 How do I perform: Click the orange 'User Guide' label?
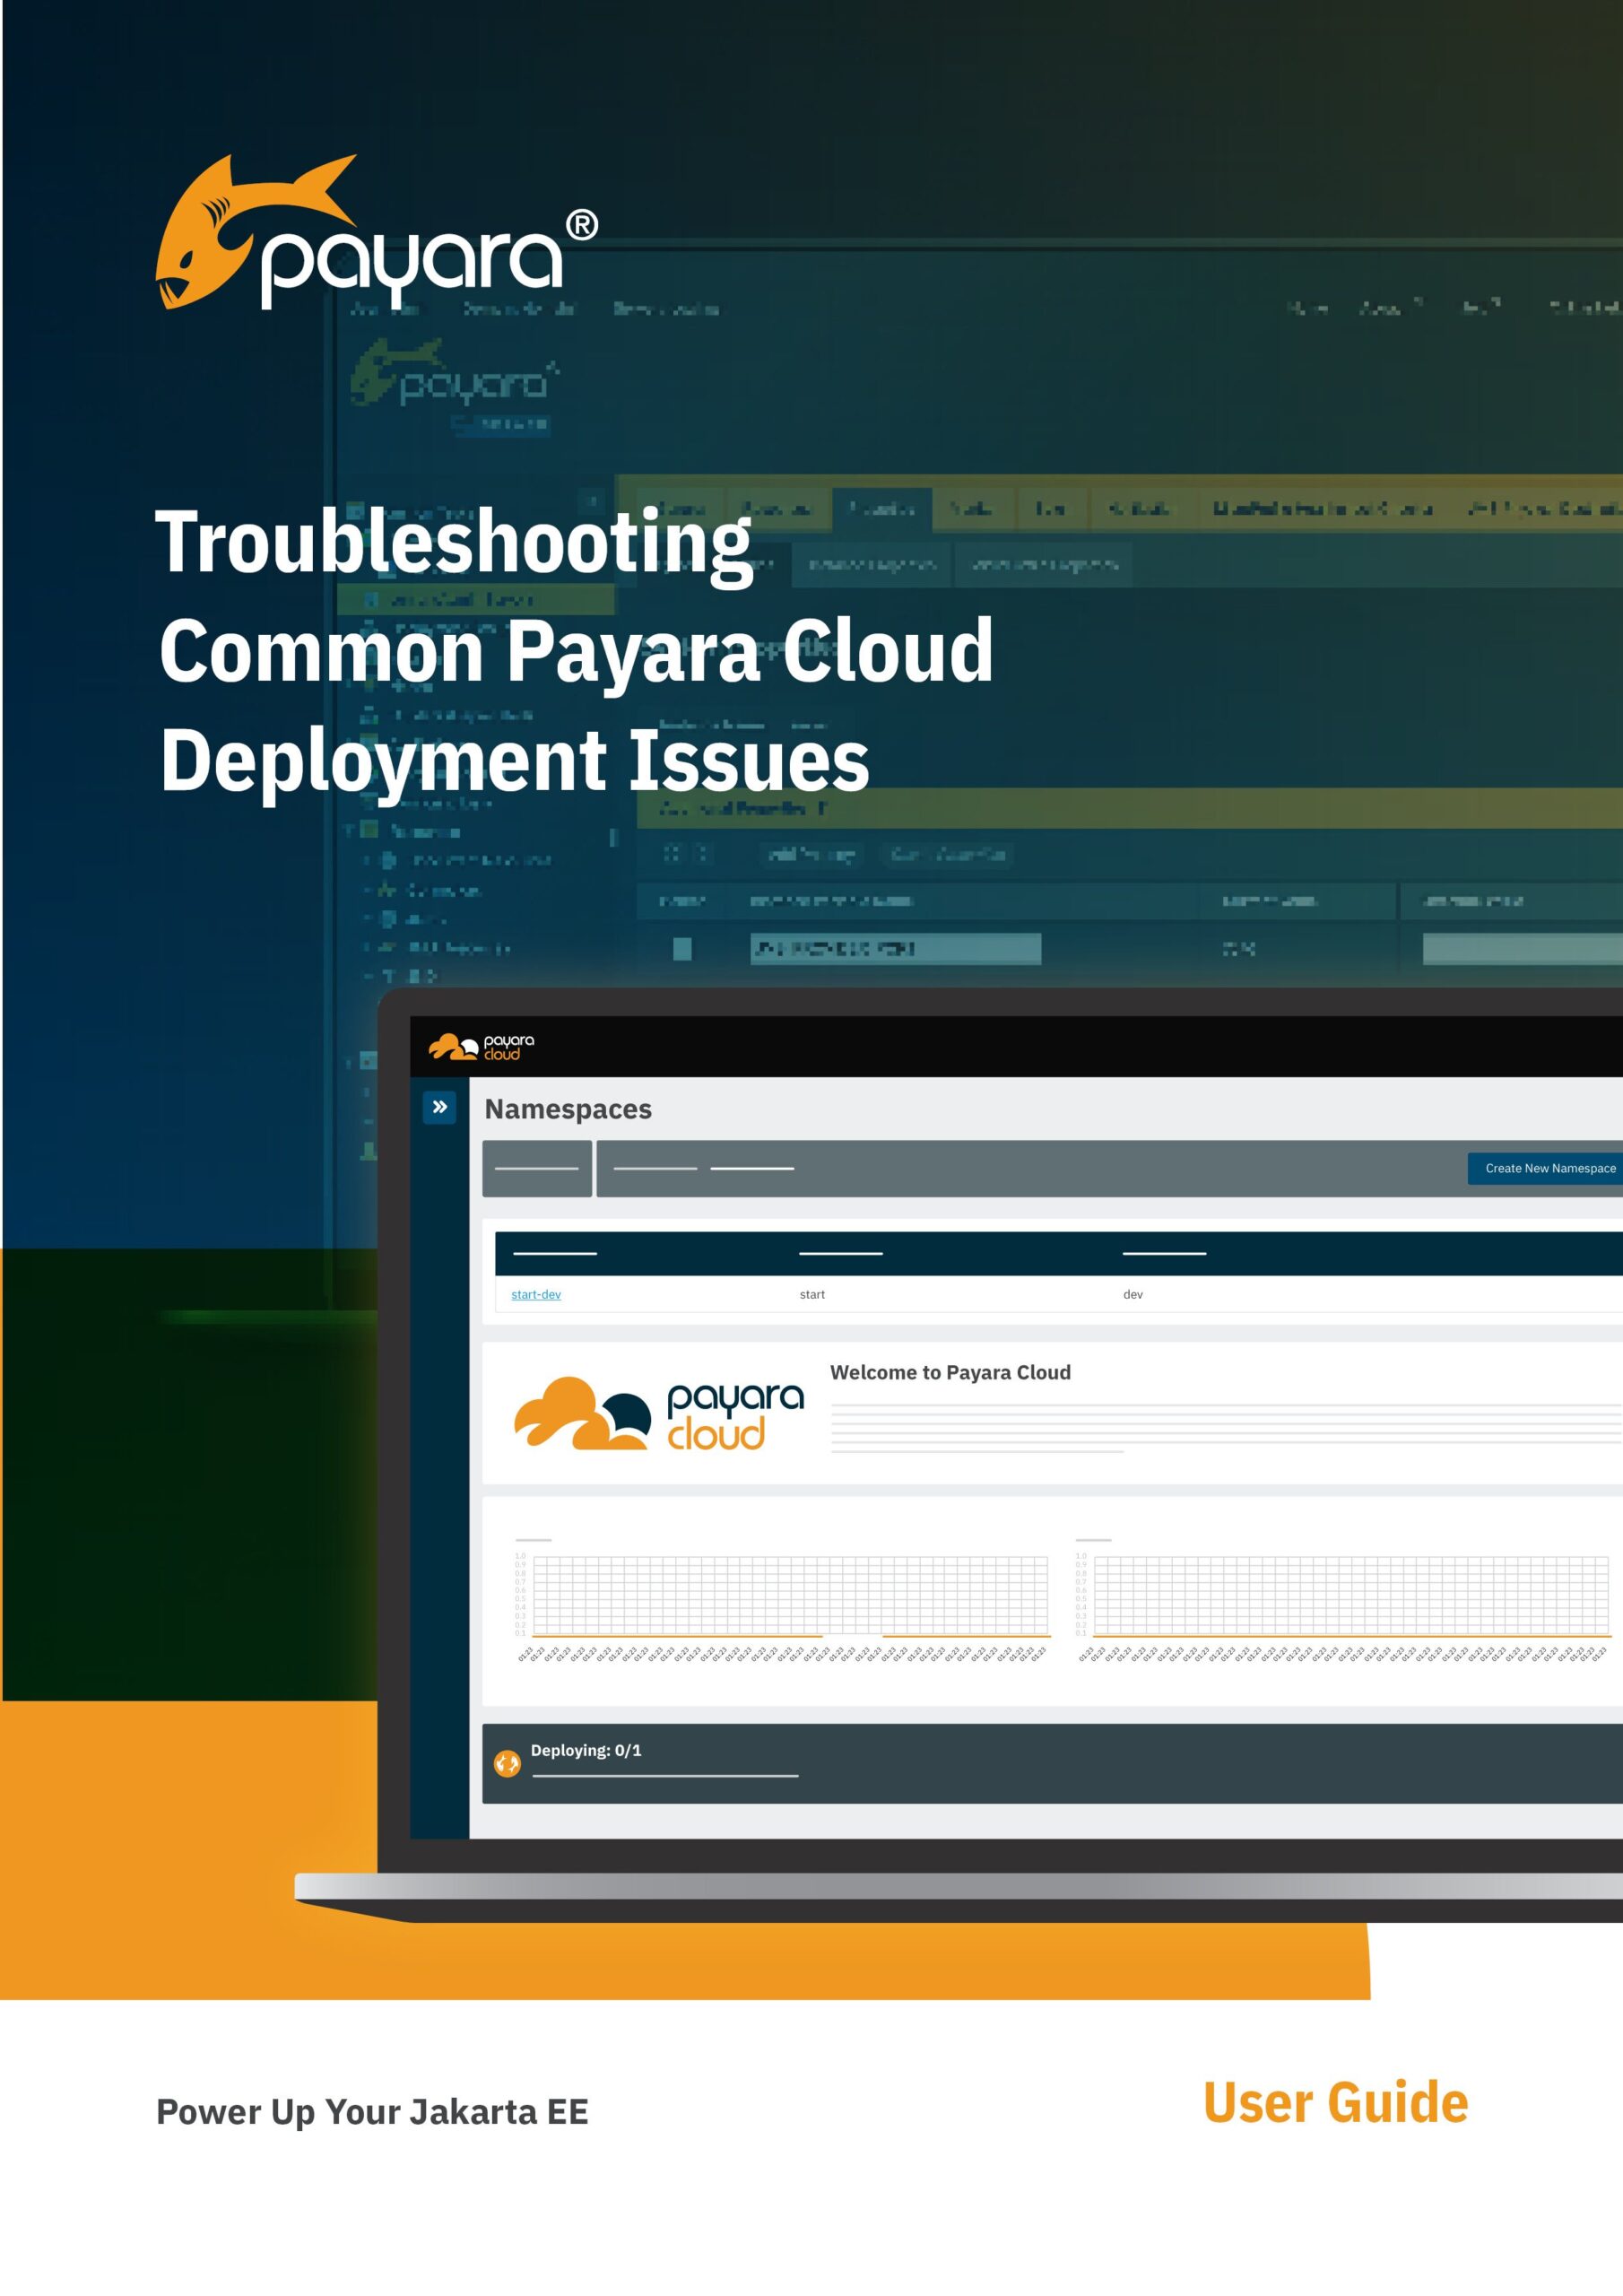(1335, 2102)
